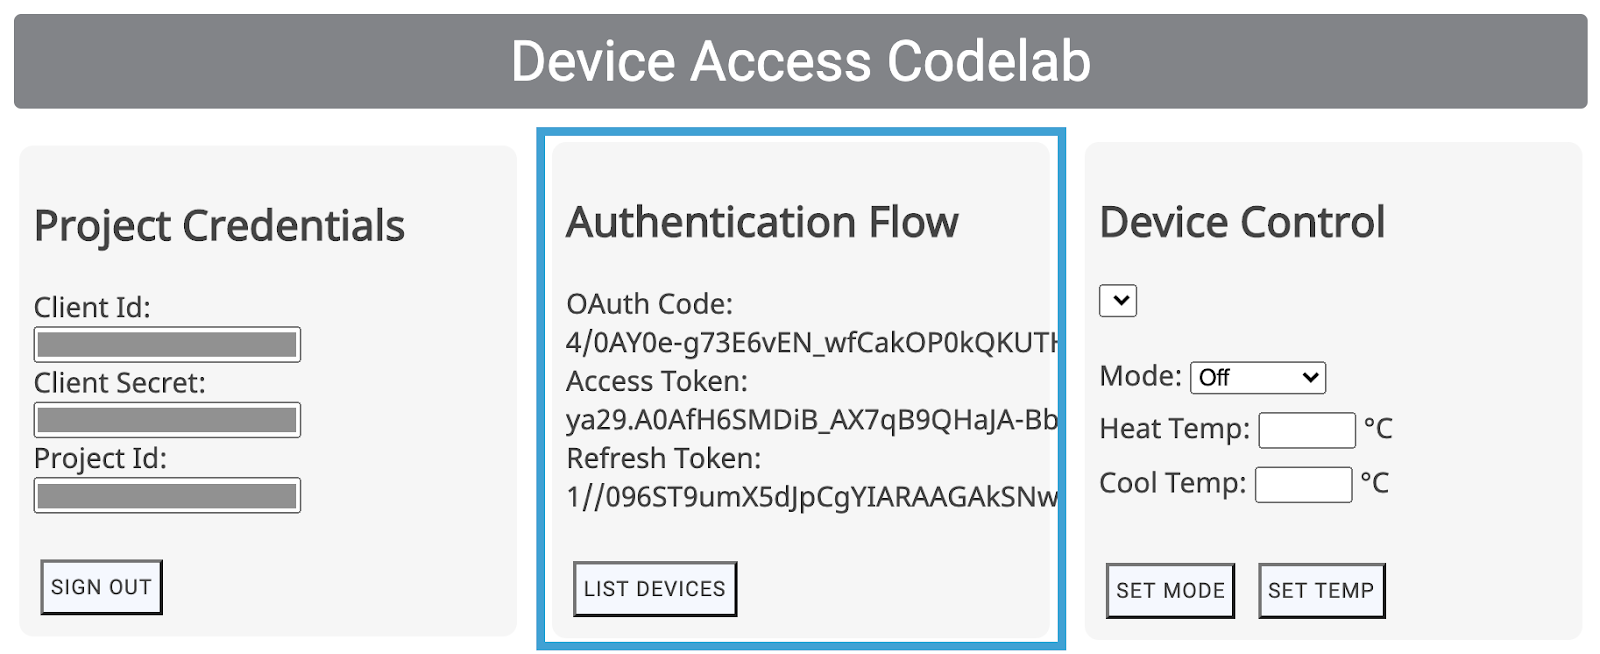Viewport: 1600px width, 654px height.
Task: Click the SIGN OUT button
Action: [101, 587]
